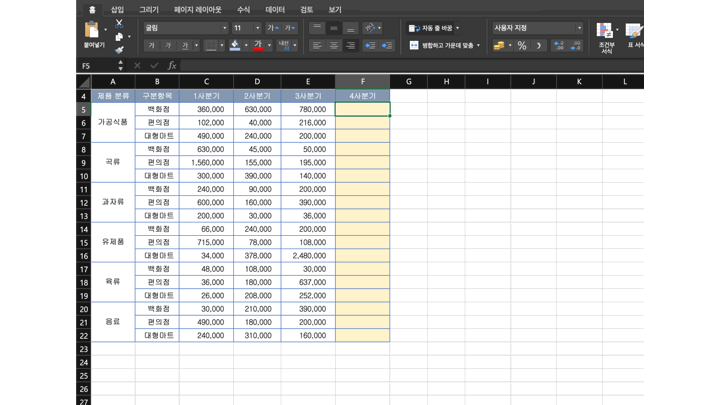Click the cancel entry X icon

tap(137, 66)
